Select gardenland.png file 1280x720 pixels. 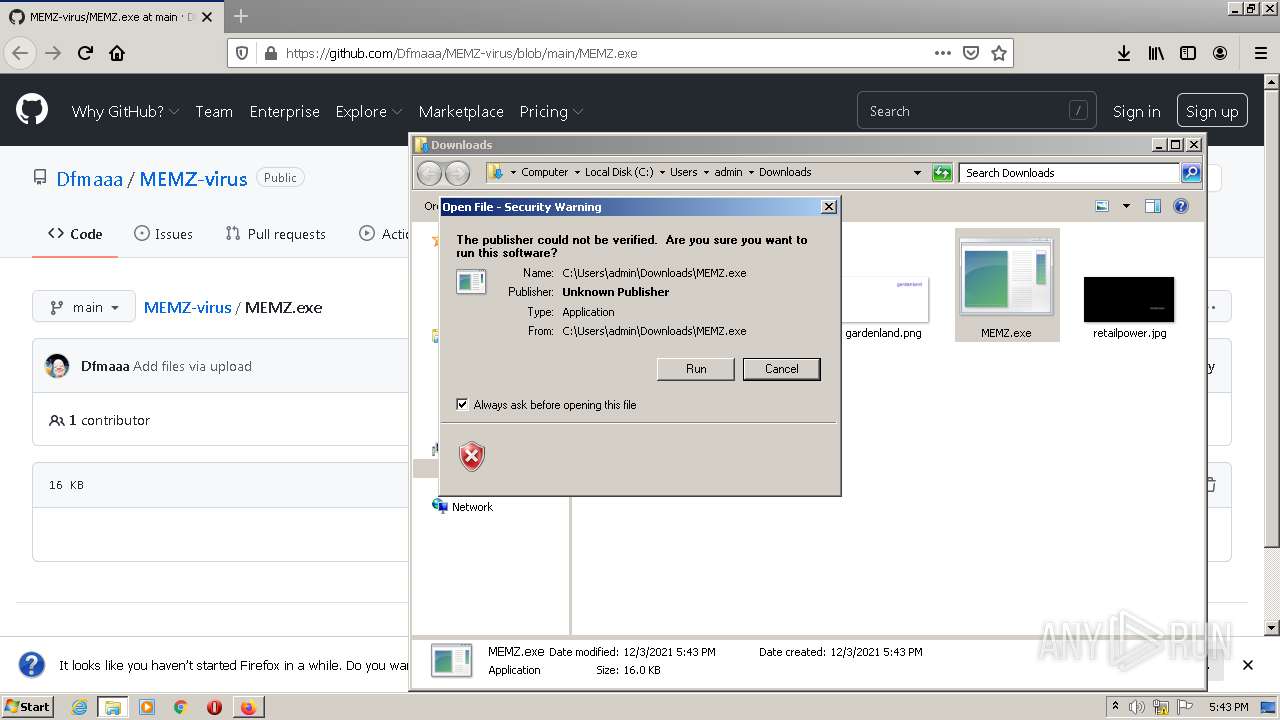click(884, 308)
